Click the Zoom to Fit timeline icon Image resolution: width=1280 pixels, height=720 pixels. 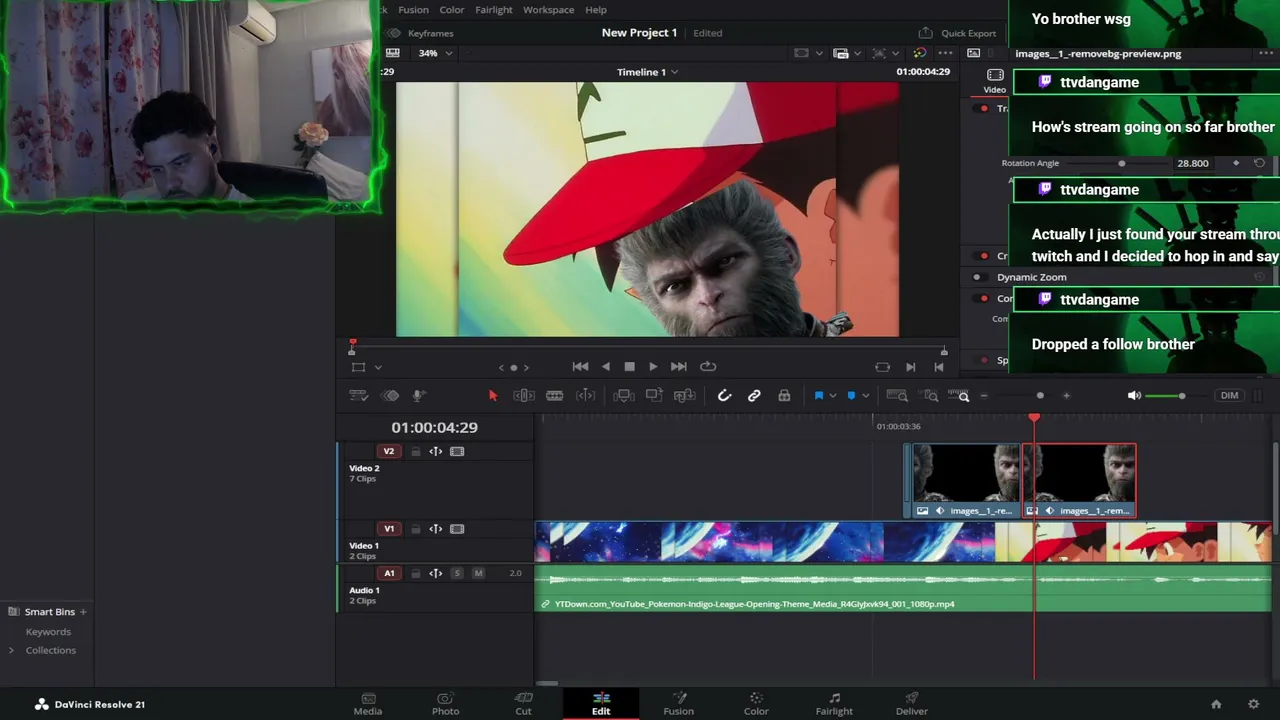pyautogui.click(x=897, y=396)
